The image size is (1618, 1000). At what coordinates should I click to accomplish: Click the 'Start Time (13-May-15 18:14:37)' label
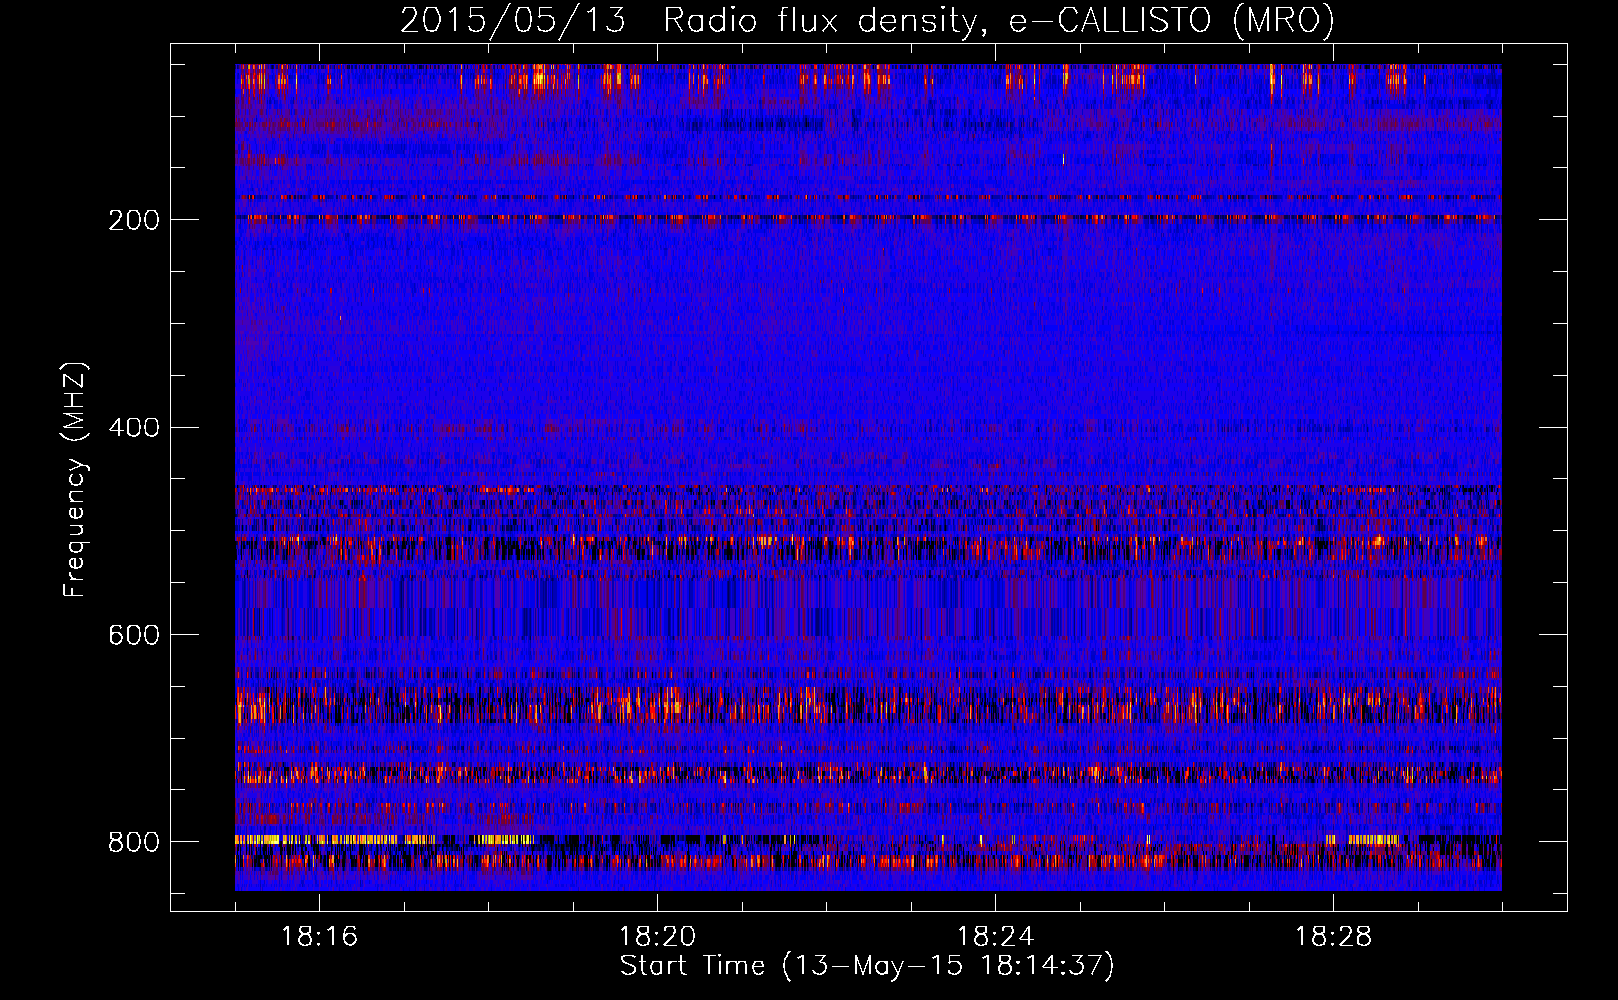click(867, 966)
